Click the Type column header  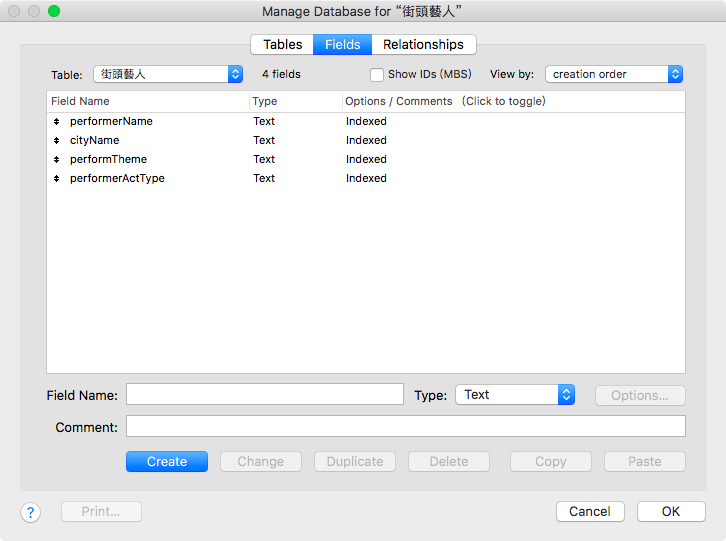(x=295, y=101)
